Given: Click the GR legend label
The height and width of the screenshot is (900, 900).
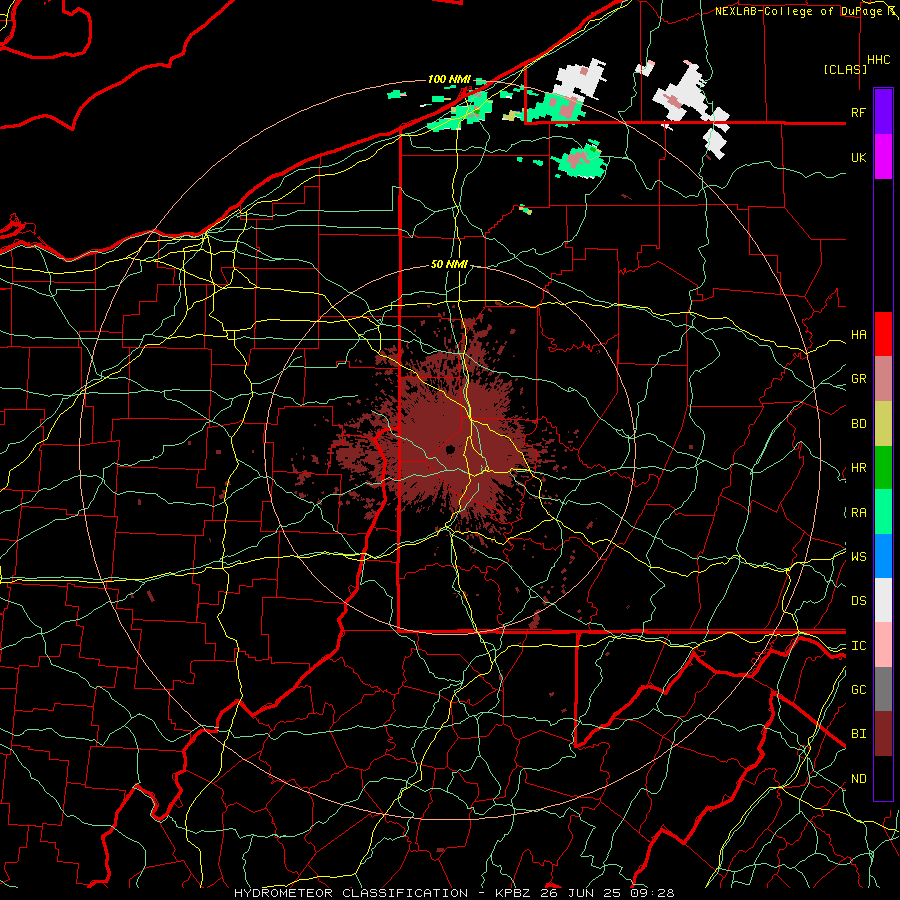Looking at the screenshot, I should coord(858,379).
